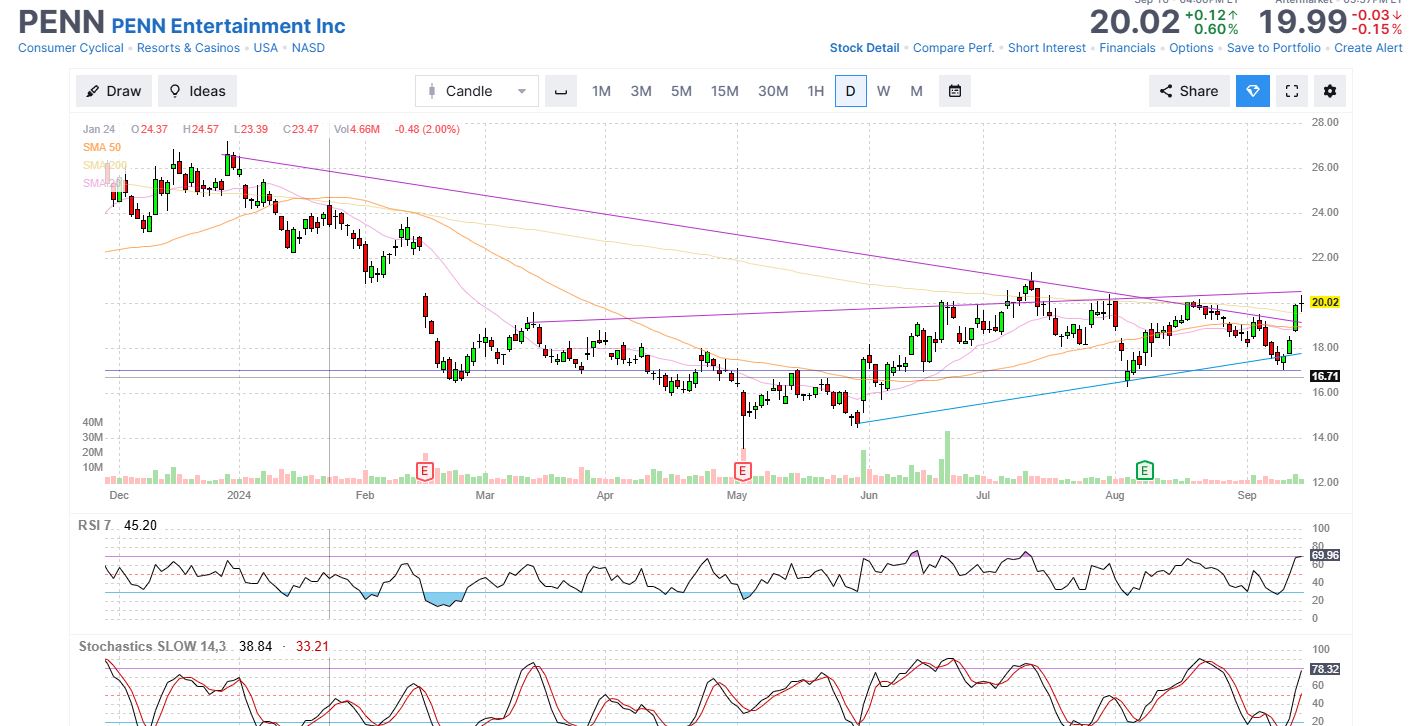
Task: Go to Short Interest page
Action: (1046, 48)
